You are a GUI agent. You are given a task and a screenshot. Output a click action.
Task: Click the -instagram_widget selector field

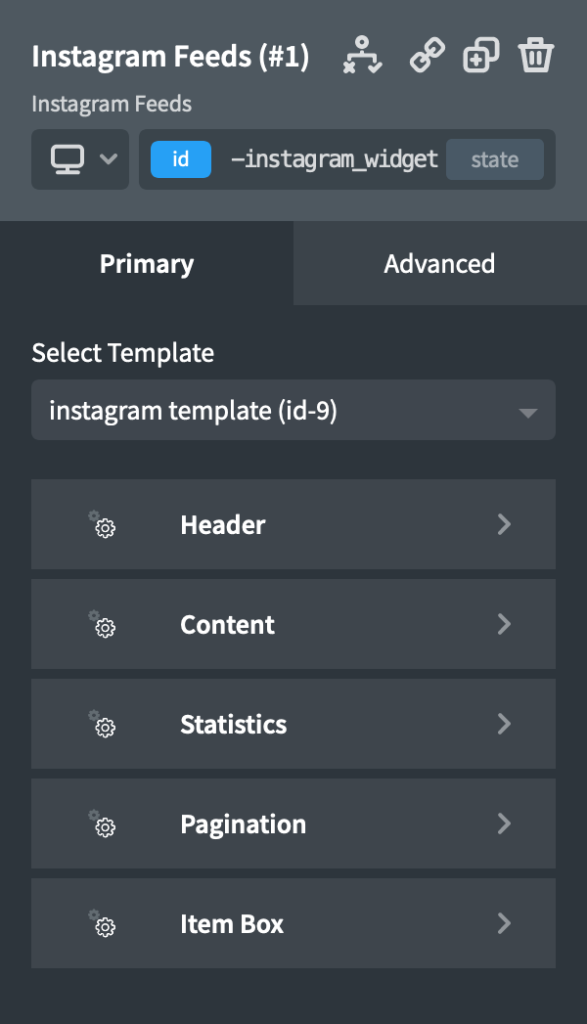pyautogui.click(x=334, y=159)
